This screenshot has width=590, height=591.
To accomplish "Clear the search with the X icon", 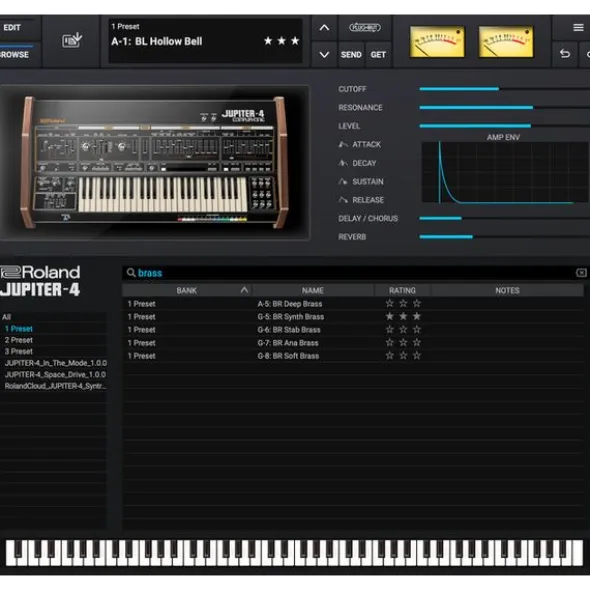I will 581,273.
